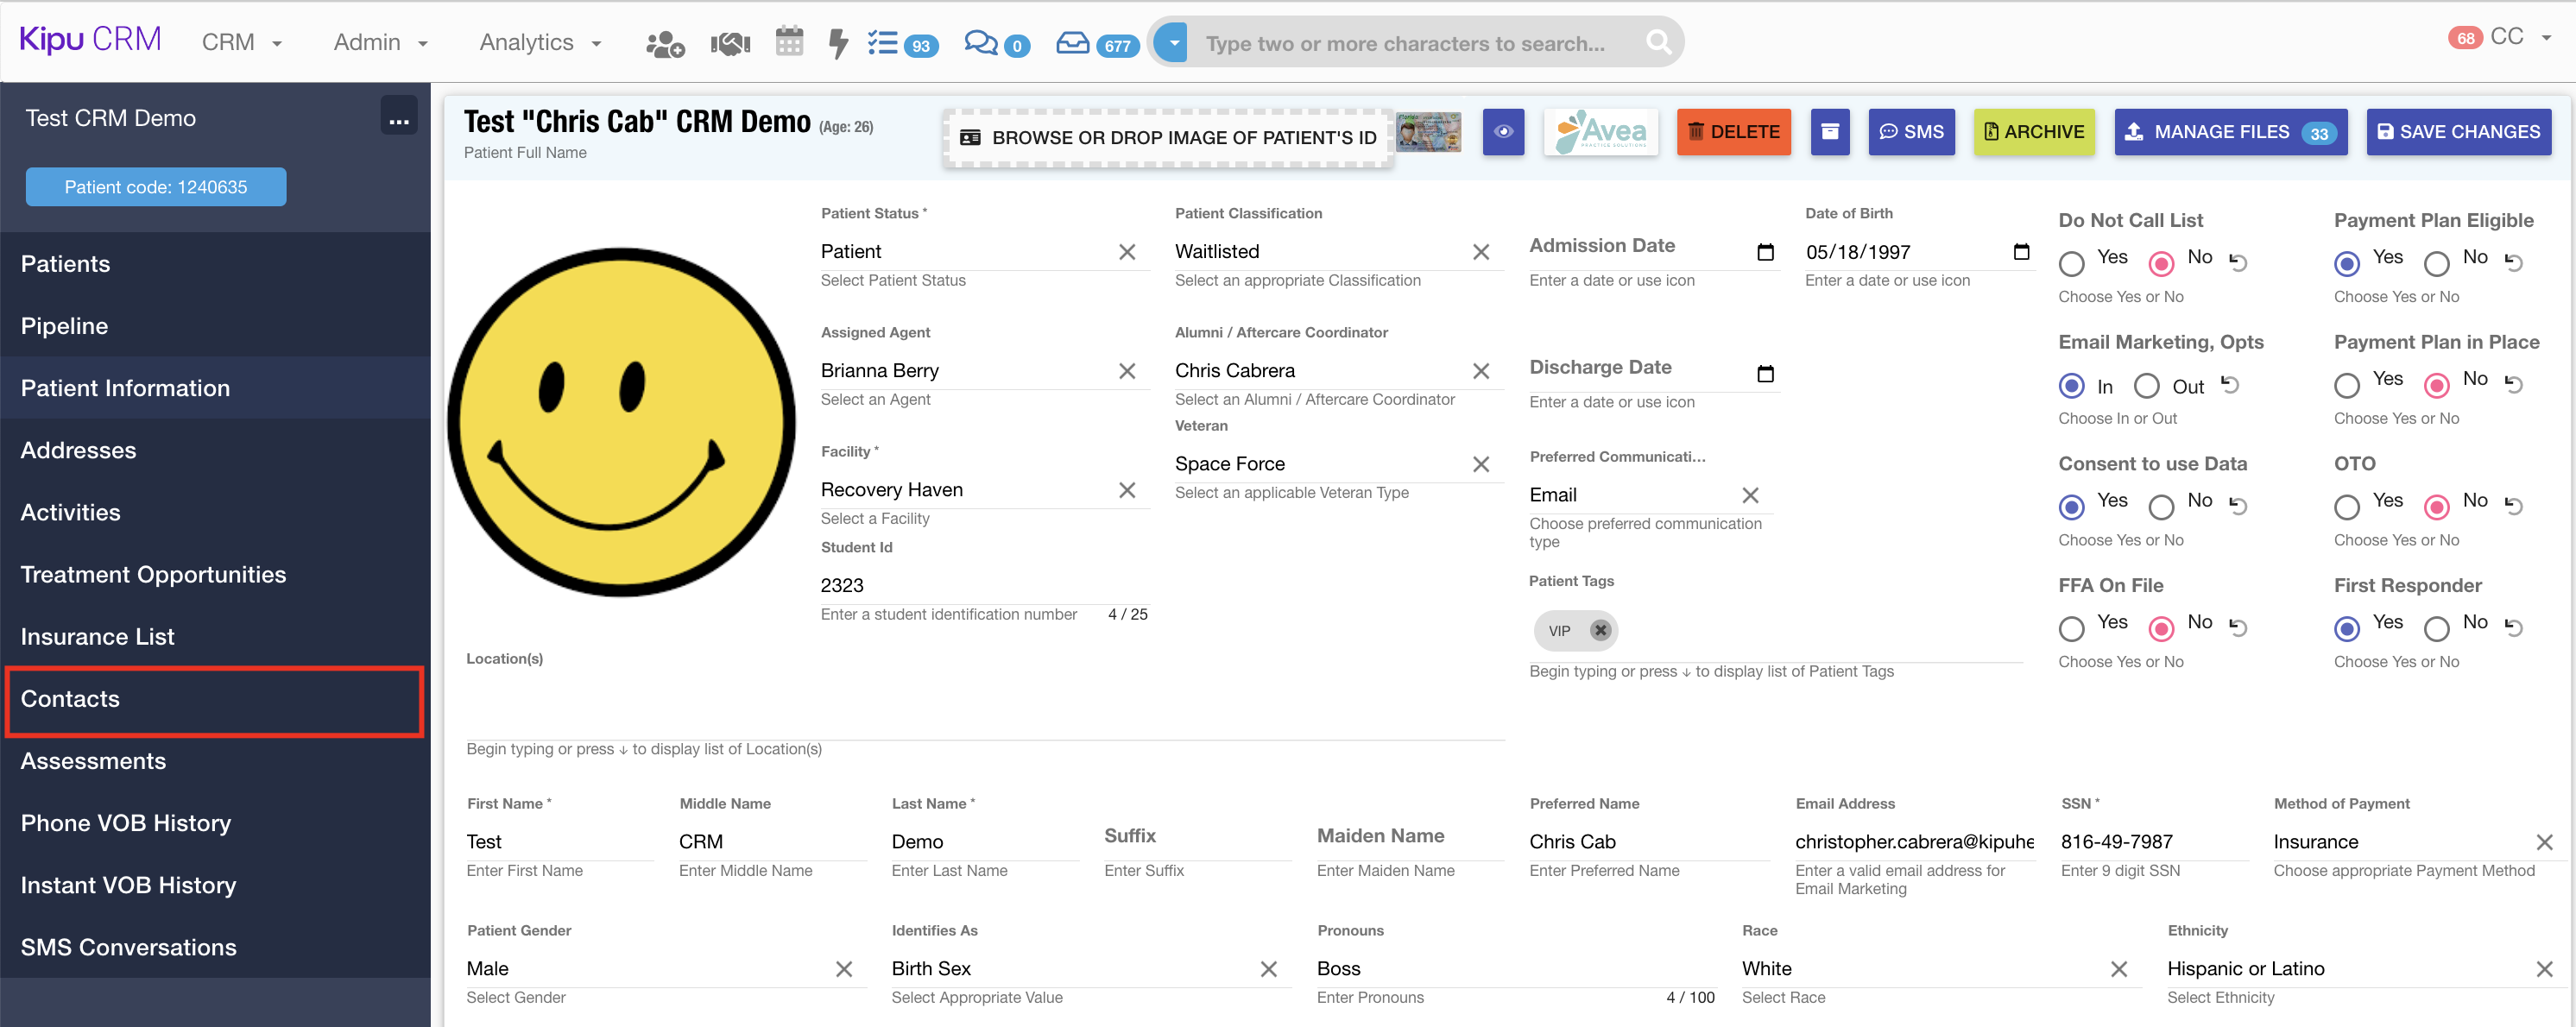Expand the search filter dropdown arrow
Screen dimensions: 2576x1027
[1173, 43]
